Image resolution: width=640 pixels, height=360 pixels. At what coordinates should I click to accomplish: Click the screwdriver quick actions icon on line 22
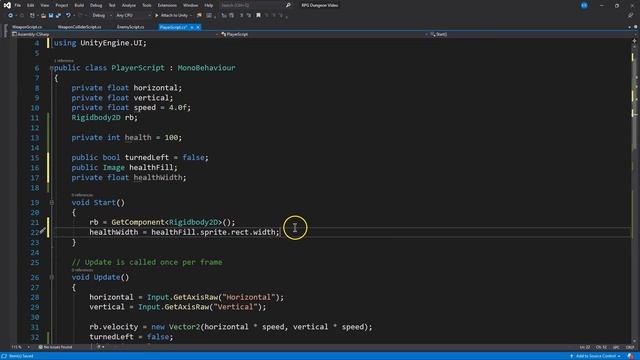point(42,231)
